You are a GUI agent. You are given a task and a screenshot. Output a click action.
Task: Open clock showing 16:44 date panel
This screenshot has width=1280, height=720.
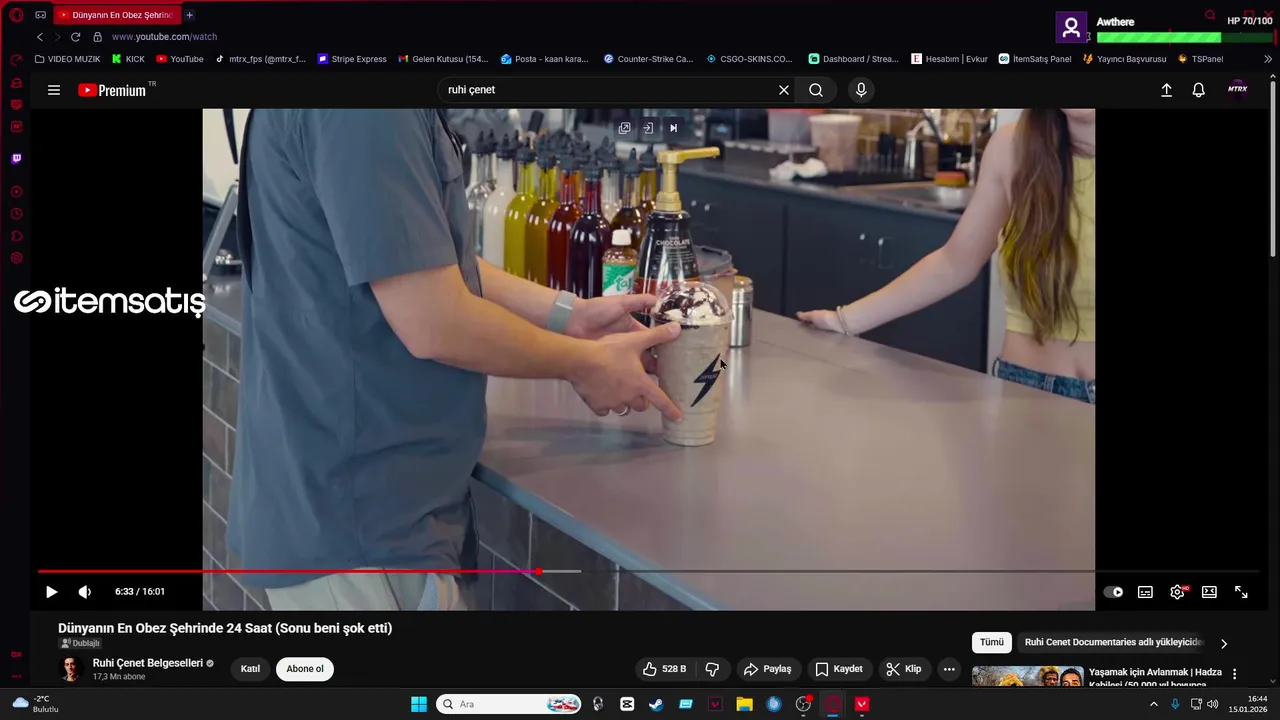coord(1249,704)
